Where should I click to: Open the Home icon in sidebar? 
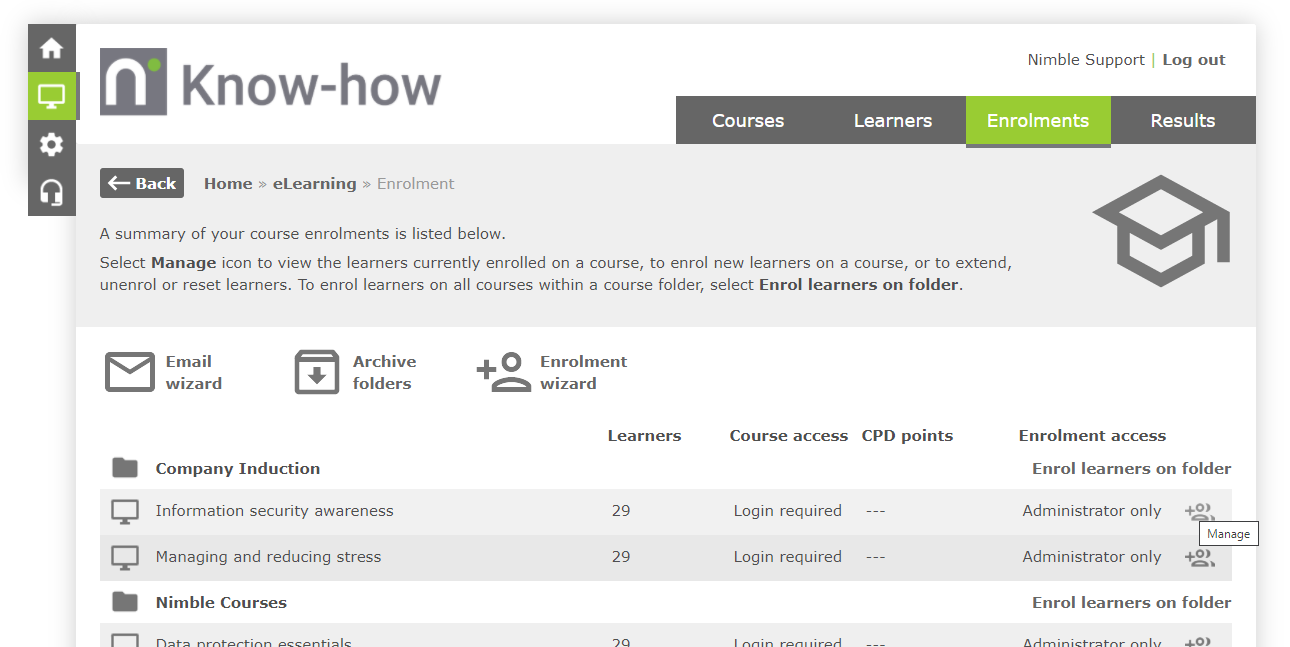tap(51, 48)
